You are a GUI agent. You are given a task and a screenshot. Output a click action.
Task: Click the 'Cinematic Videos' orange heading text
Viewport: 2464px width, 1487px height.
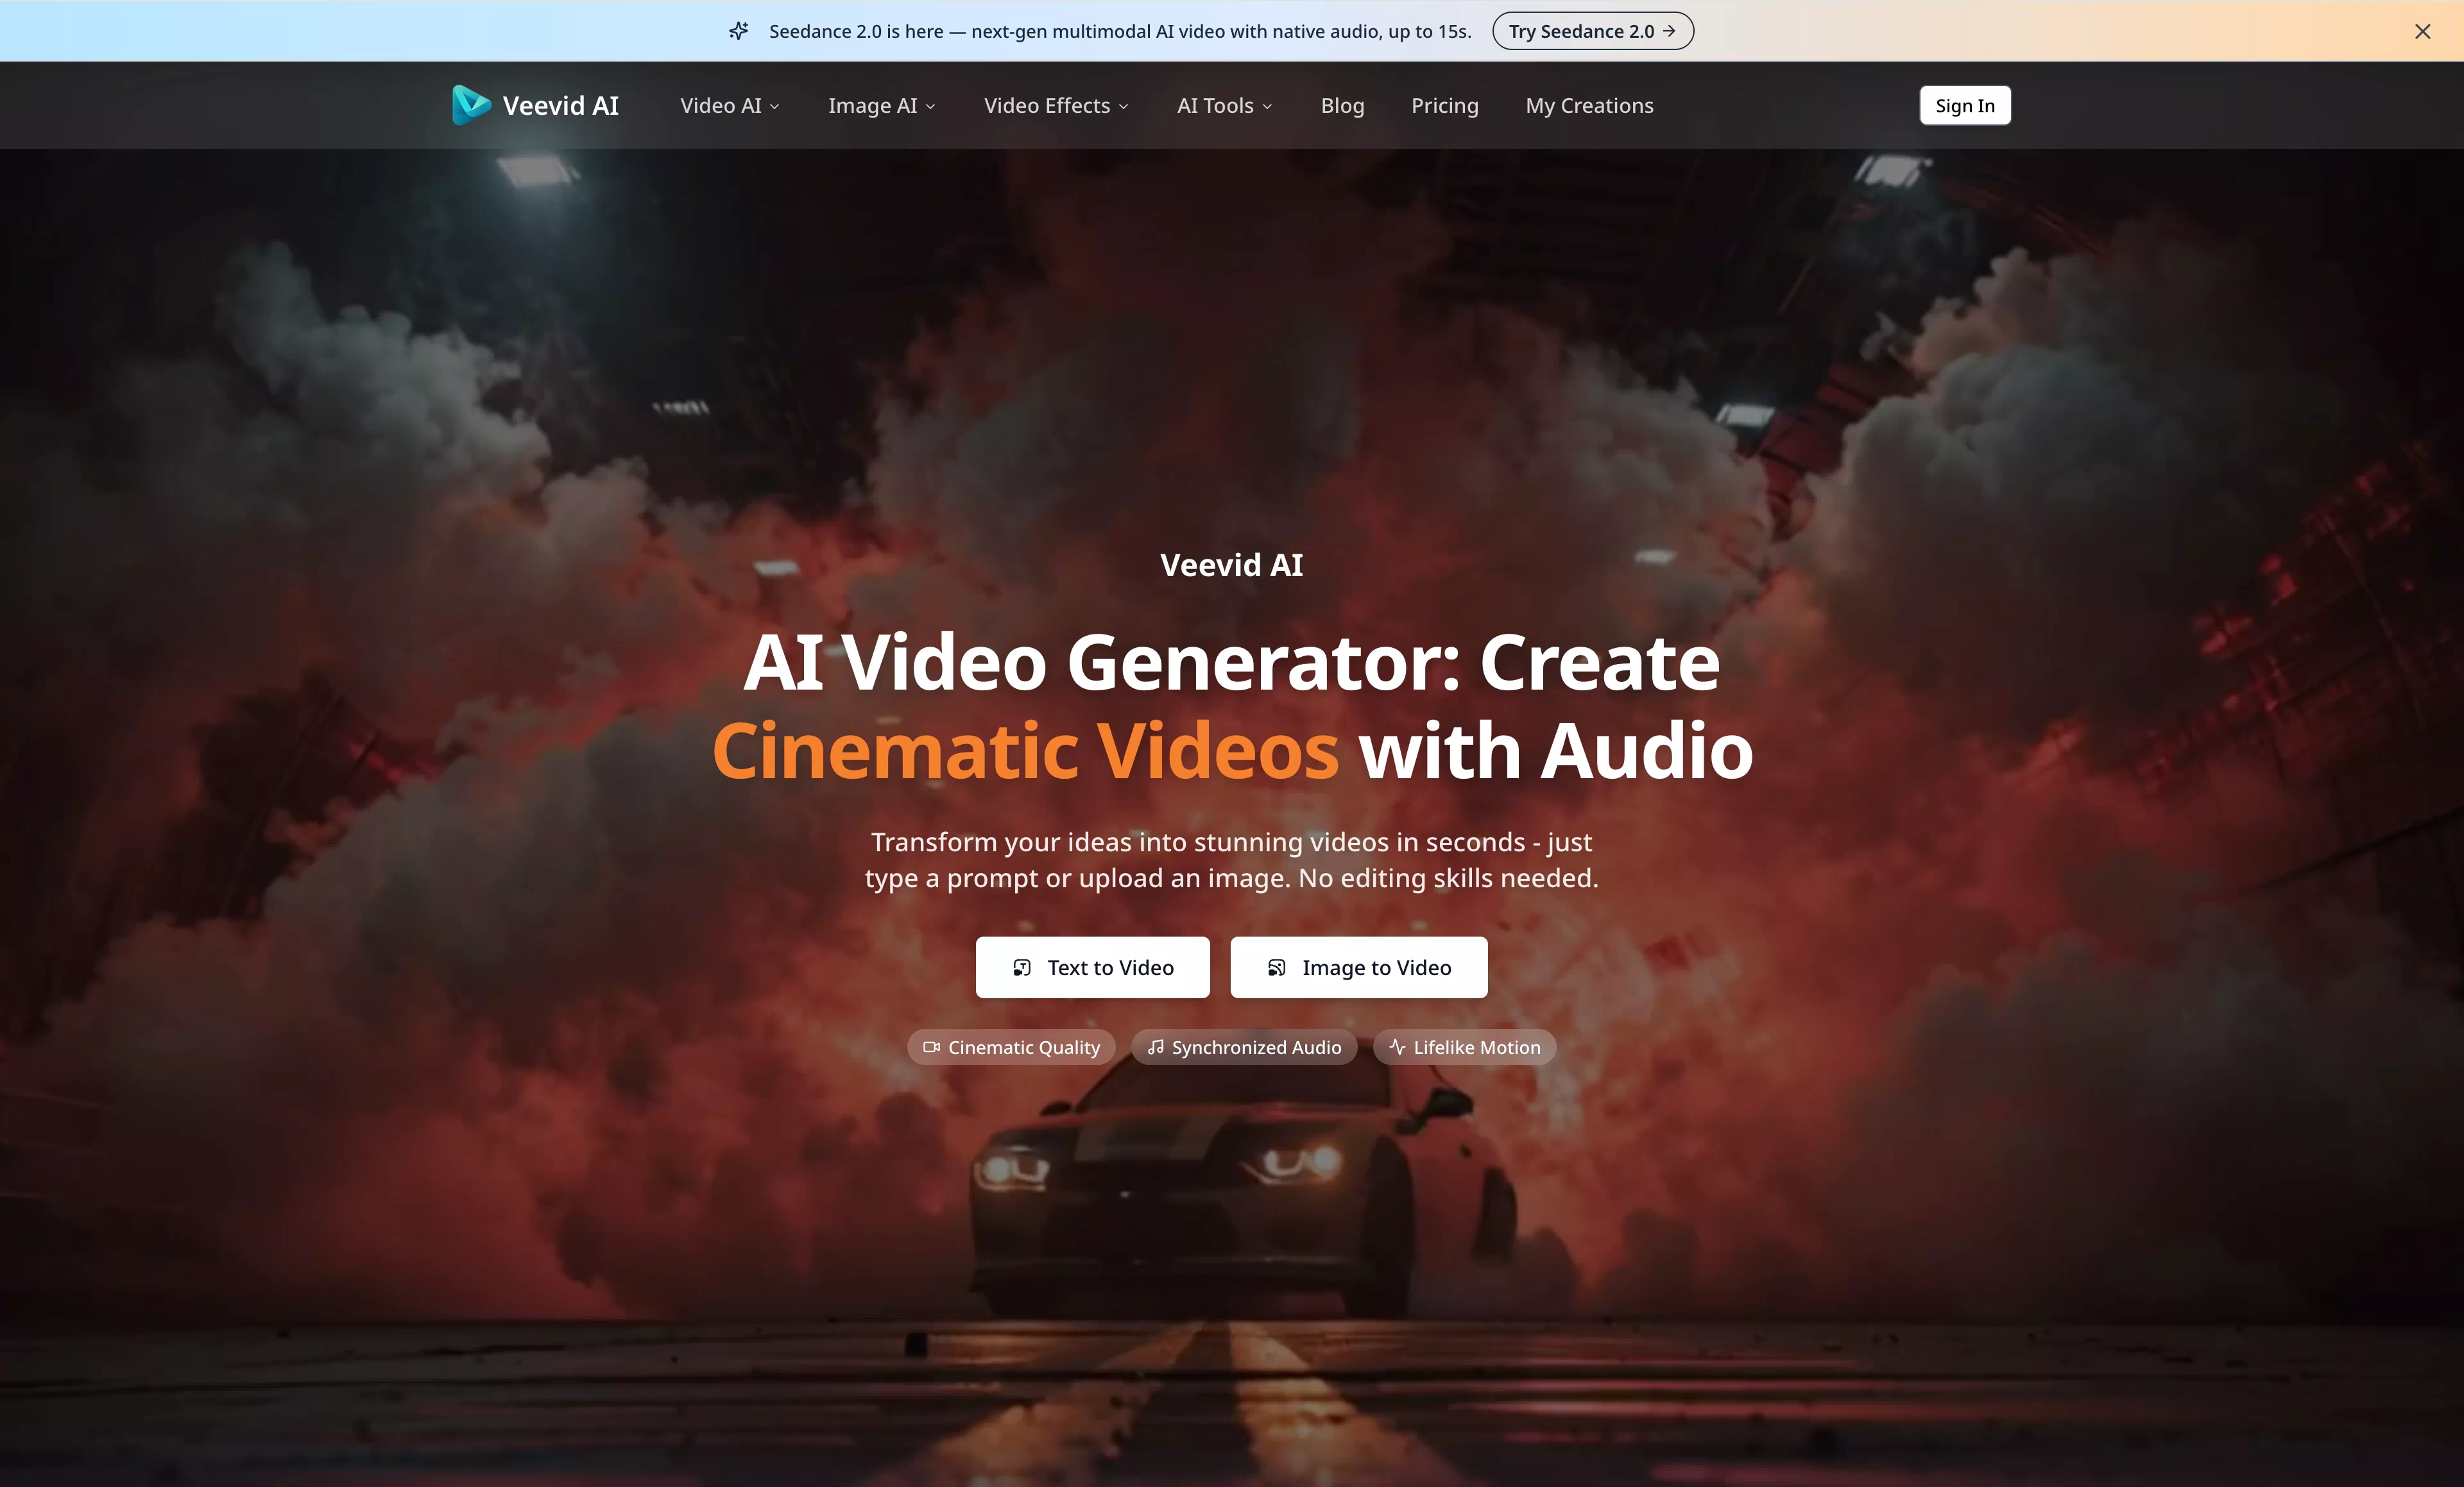pyautogui.click(x=1025, y=751)
